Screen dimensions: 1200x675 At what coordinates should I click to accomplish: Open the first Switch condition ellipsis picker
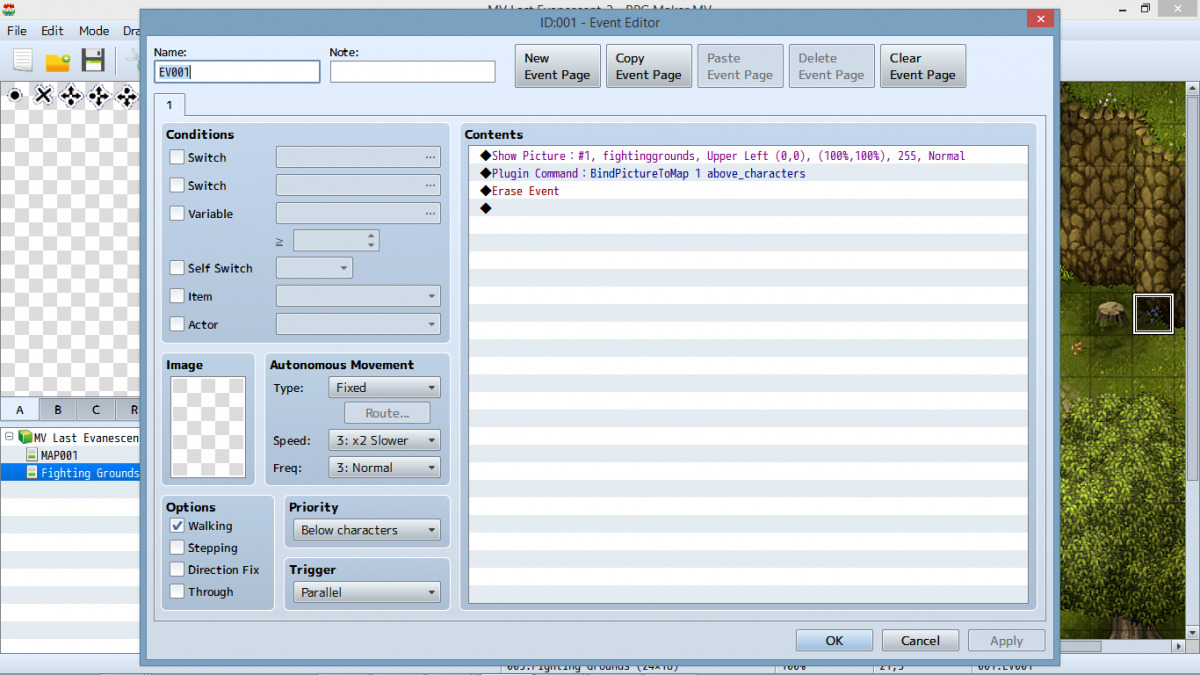click(430, 157)
